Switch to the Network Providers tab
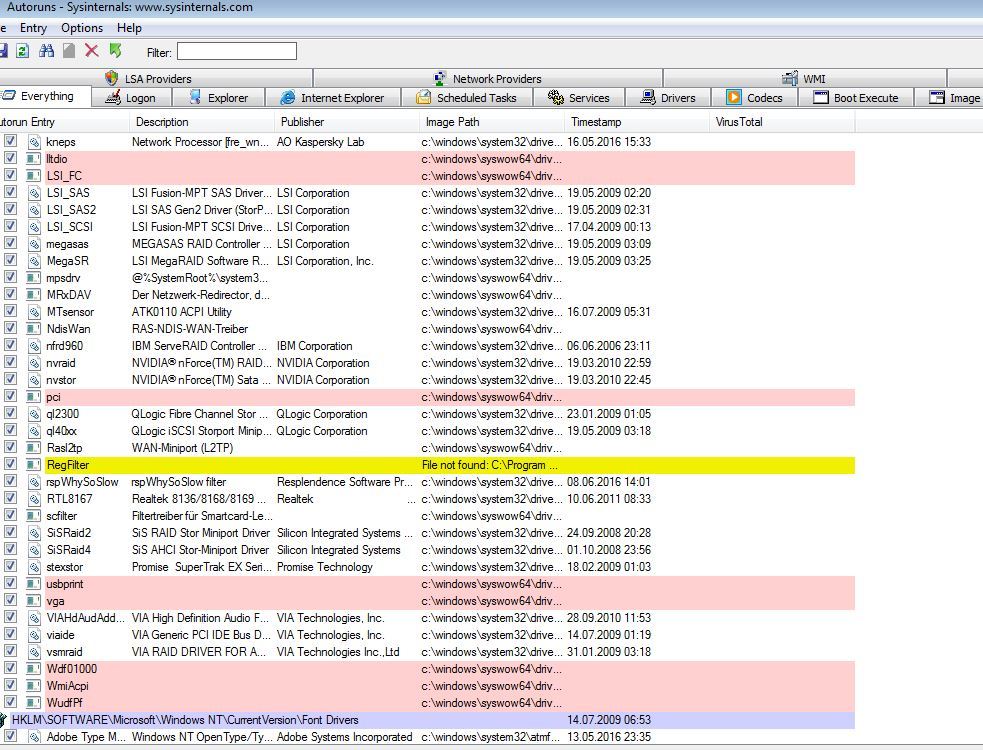 click(x=488, y=78)
